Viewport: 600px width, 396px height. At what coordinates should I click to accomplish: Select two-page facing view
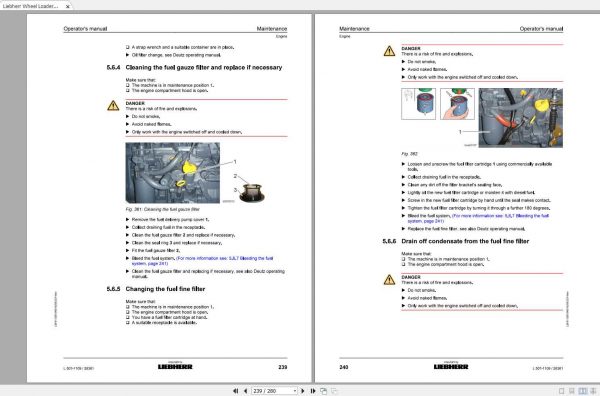click(x=582, y=391)
